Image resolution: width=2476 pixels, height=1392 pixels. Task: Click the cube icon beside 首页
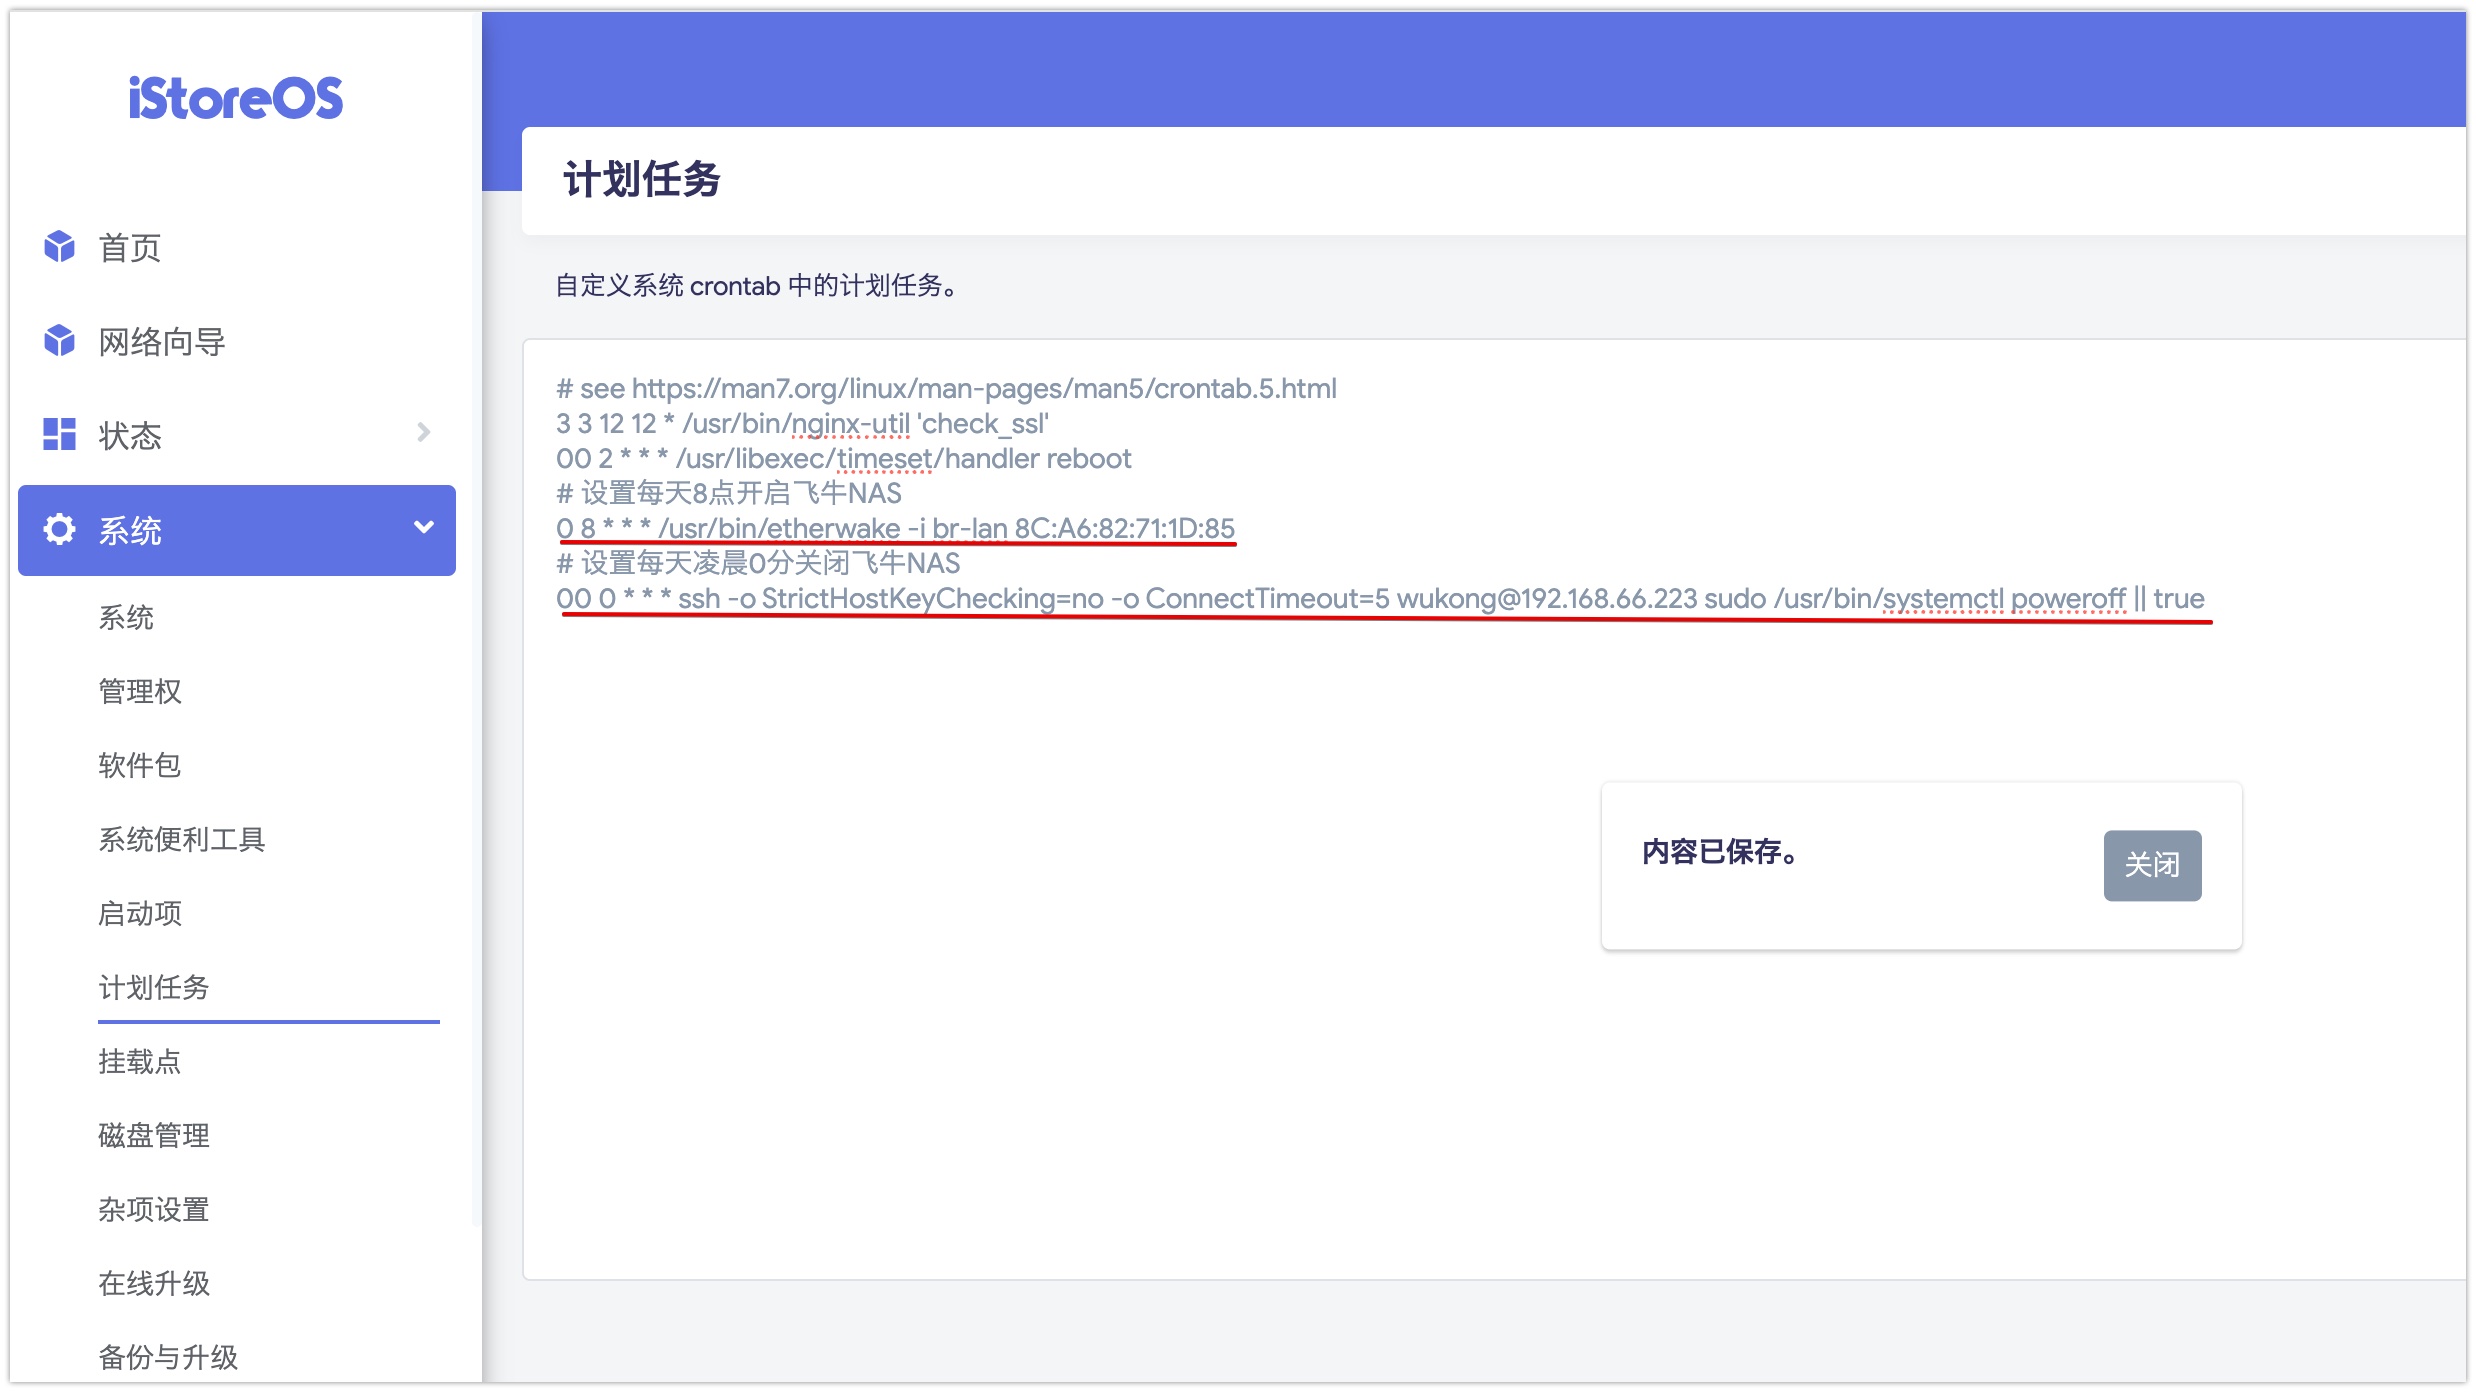[59, 246]
